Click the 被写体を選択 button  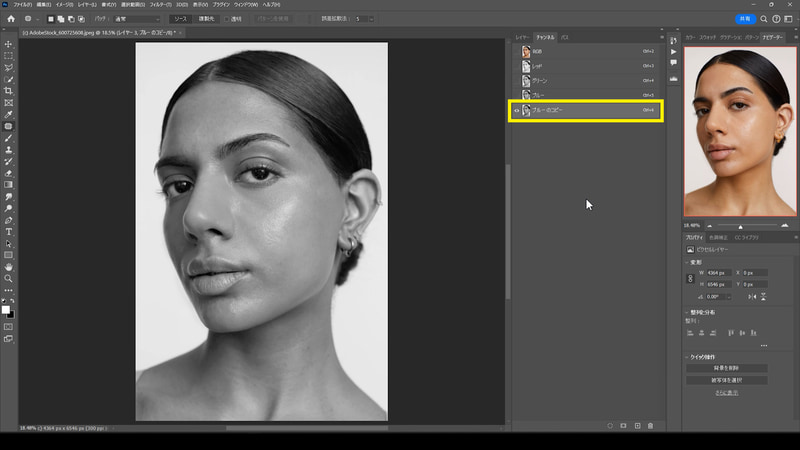(726, 380)
